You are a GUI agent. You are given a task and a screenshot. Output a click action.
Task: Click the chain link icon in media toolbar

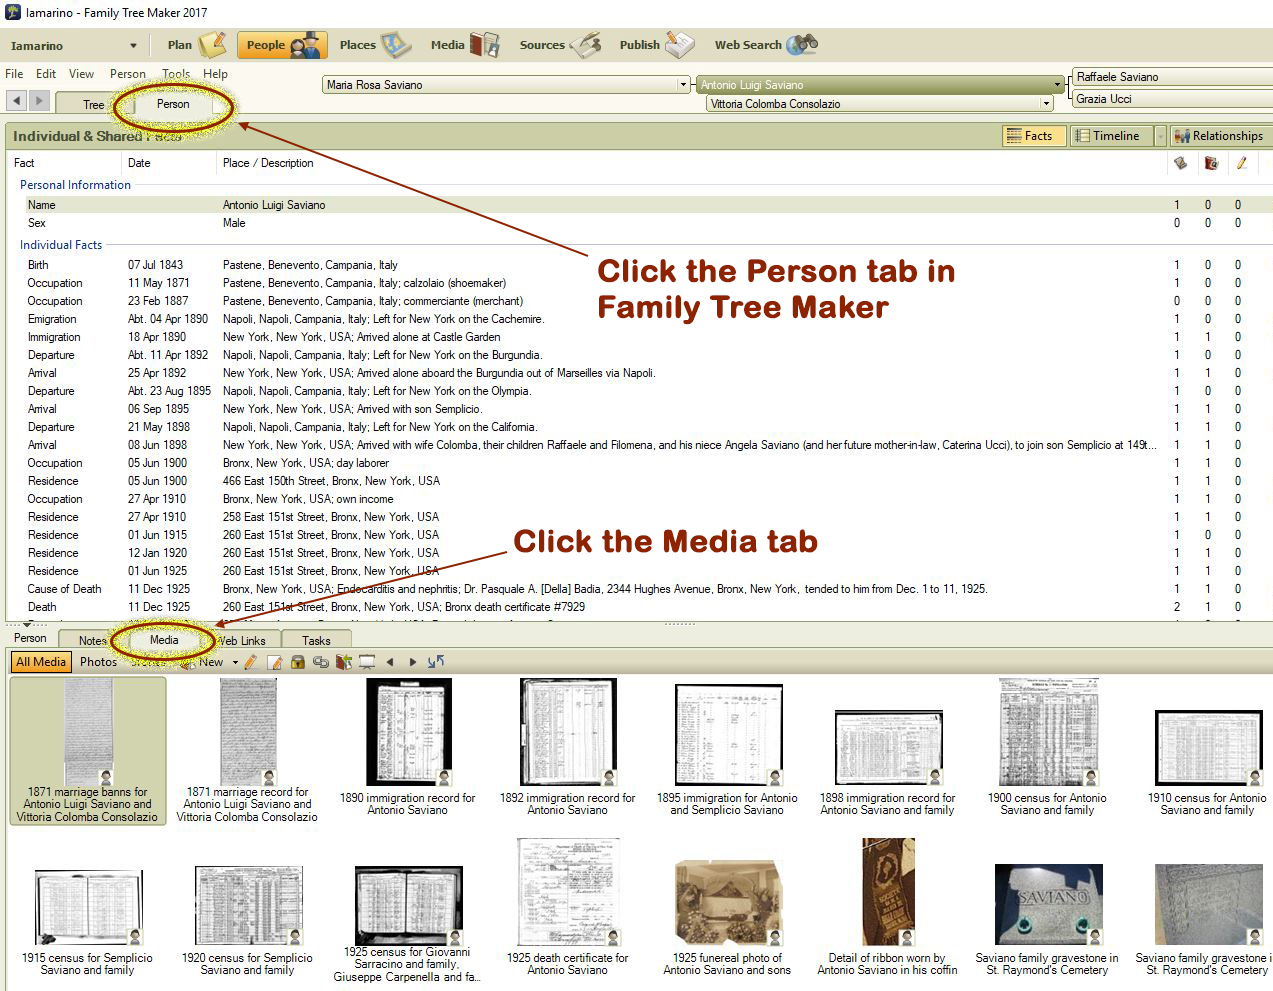[x=320, y=662]
